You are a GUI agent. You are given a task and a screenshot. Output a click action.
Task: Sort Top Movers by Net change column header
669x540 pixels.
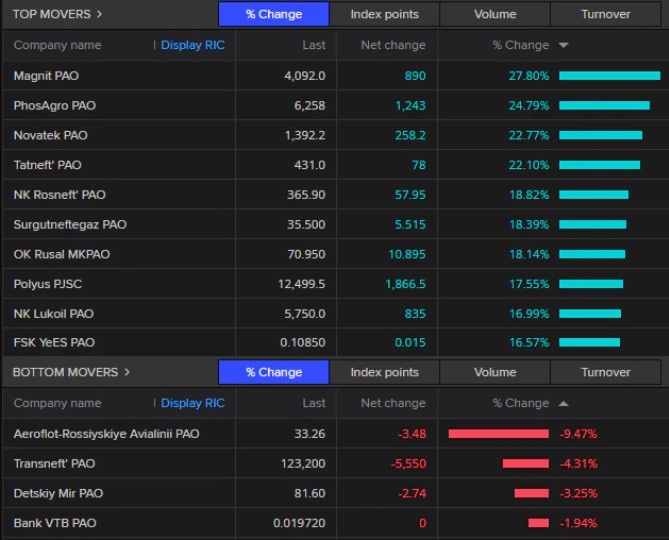[393, 45]
